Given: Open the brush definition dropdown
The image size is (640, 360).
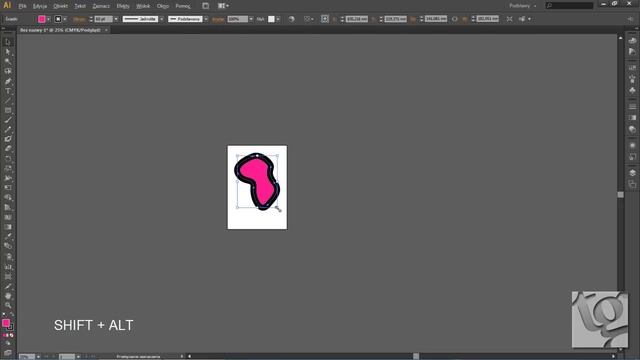Looking at the screenshot, I should click(206, 19).
